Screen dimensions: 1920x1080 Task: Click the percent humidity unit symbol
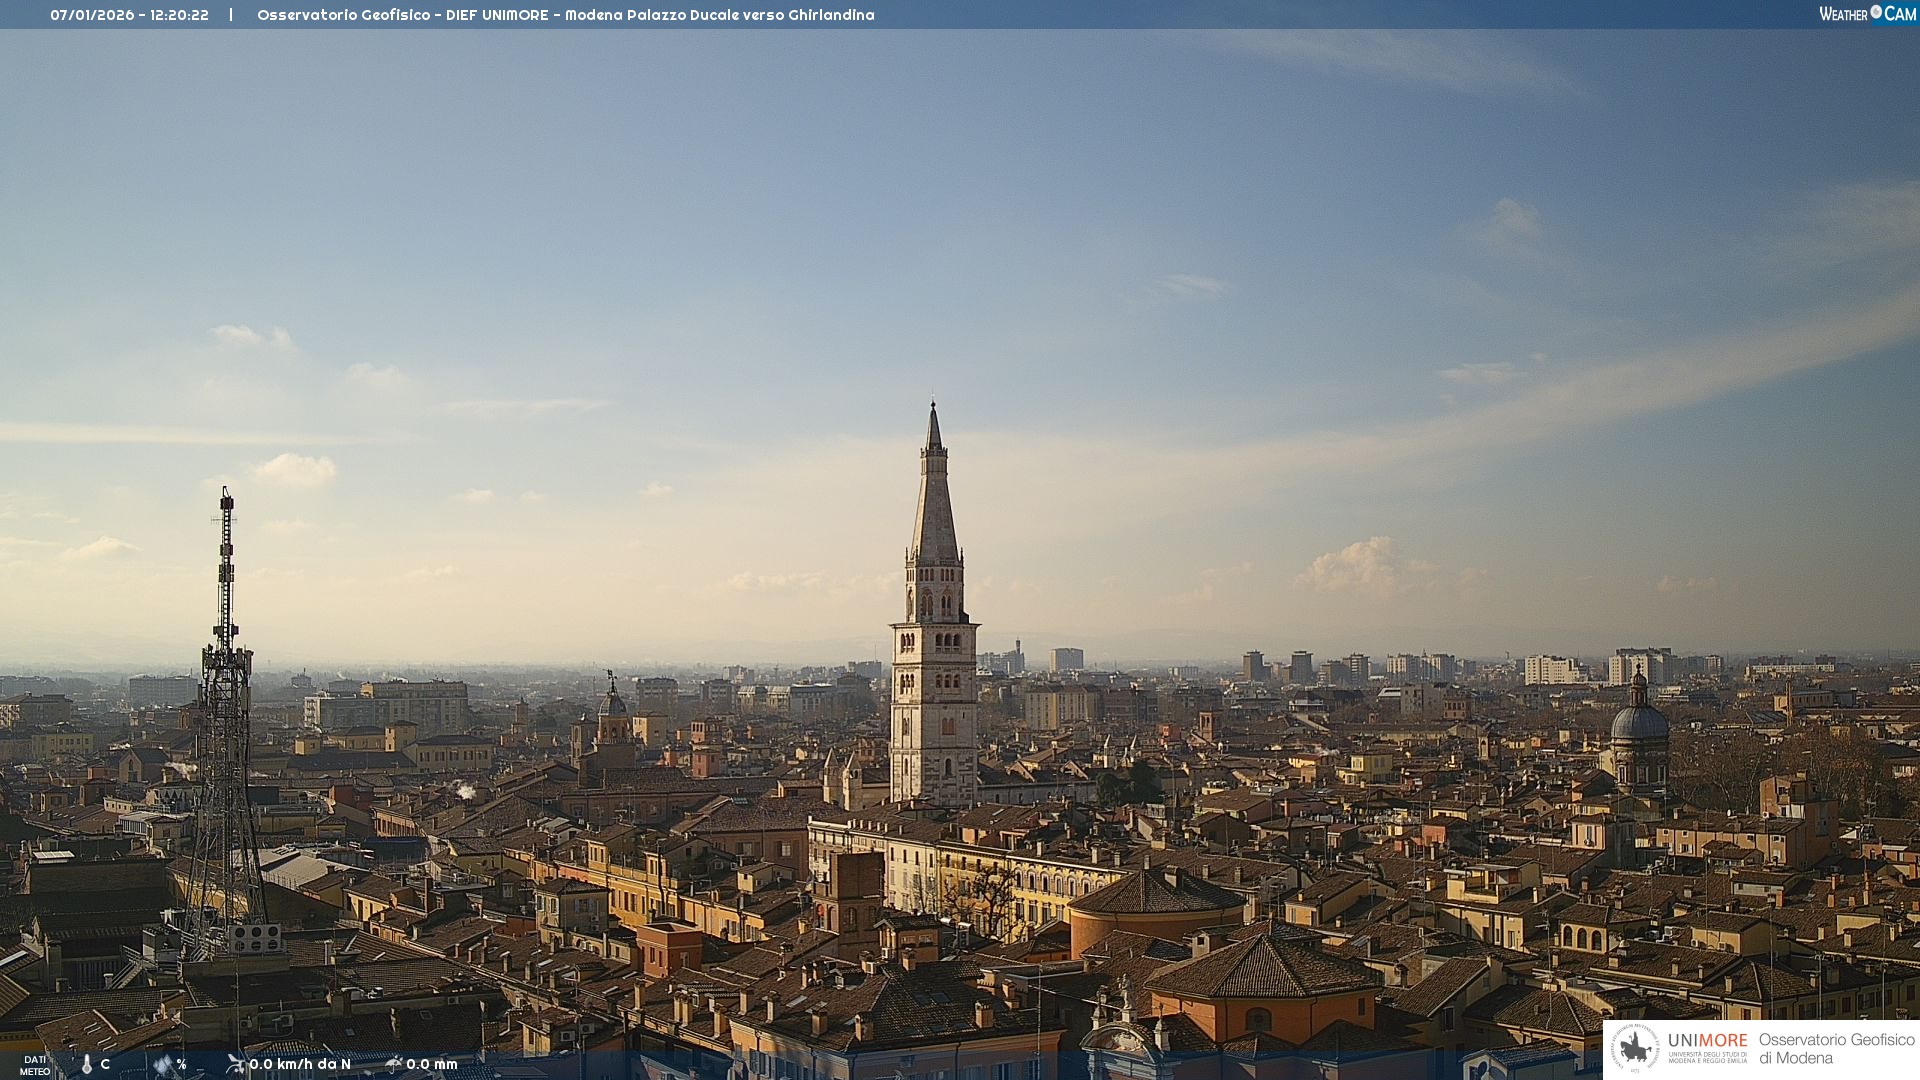pos(182,1064)
